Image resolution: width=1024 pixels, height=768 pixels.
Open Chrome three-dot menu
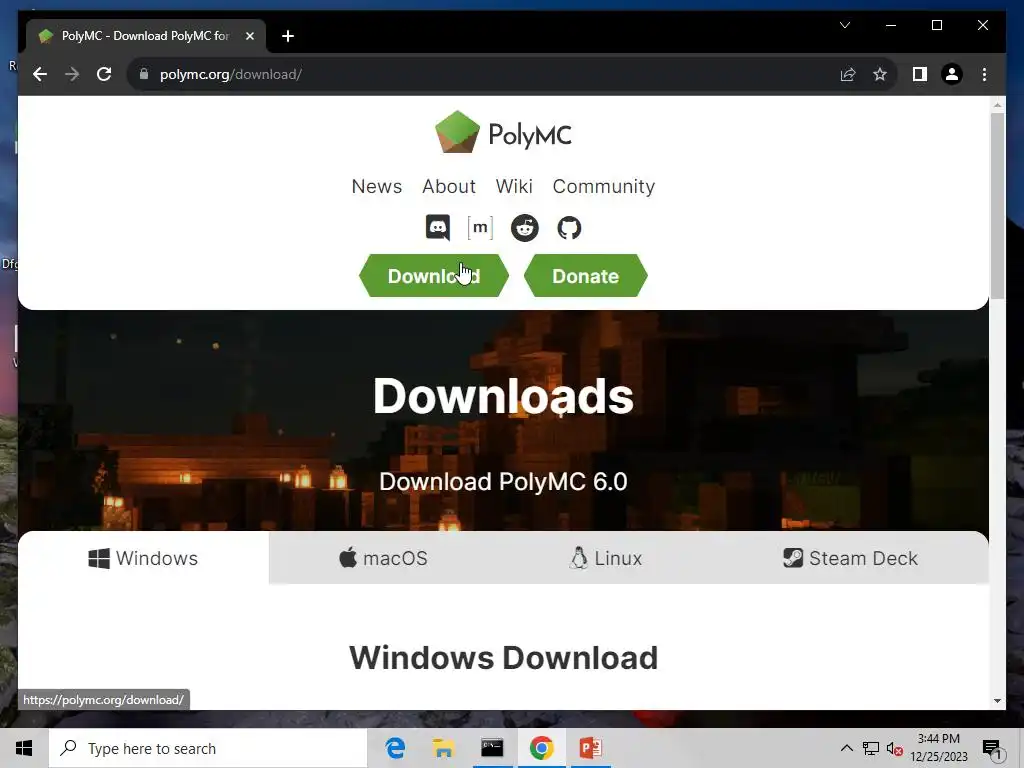click(x=984, y=74)
